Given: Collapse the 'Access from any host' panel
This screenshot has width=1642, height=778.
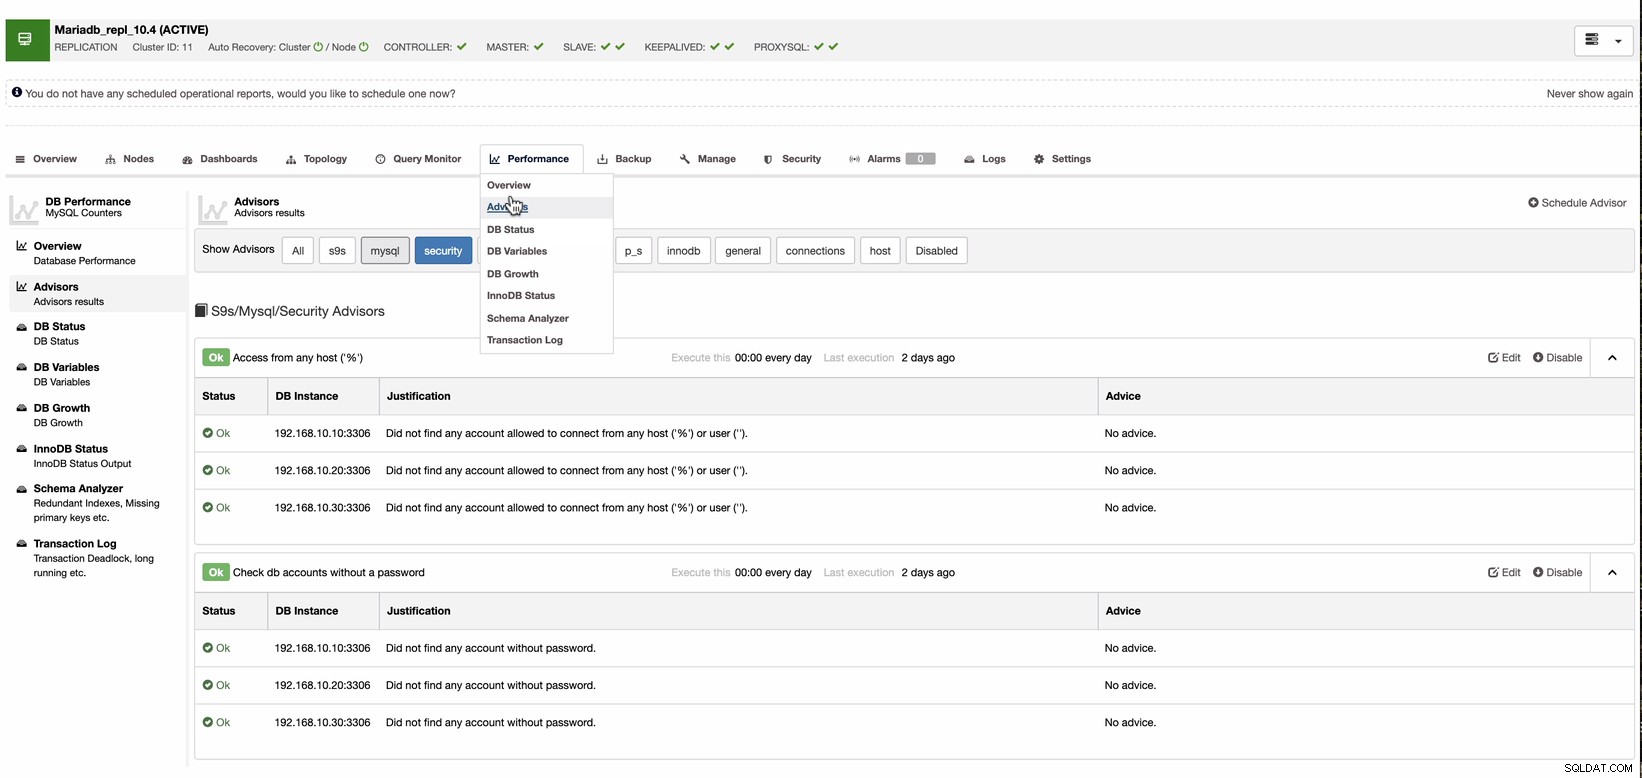Looking at the screenshot, I should pyautogui.click(x=1612, y=358).
